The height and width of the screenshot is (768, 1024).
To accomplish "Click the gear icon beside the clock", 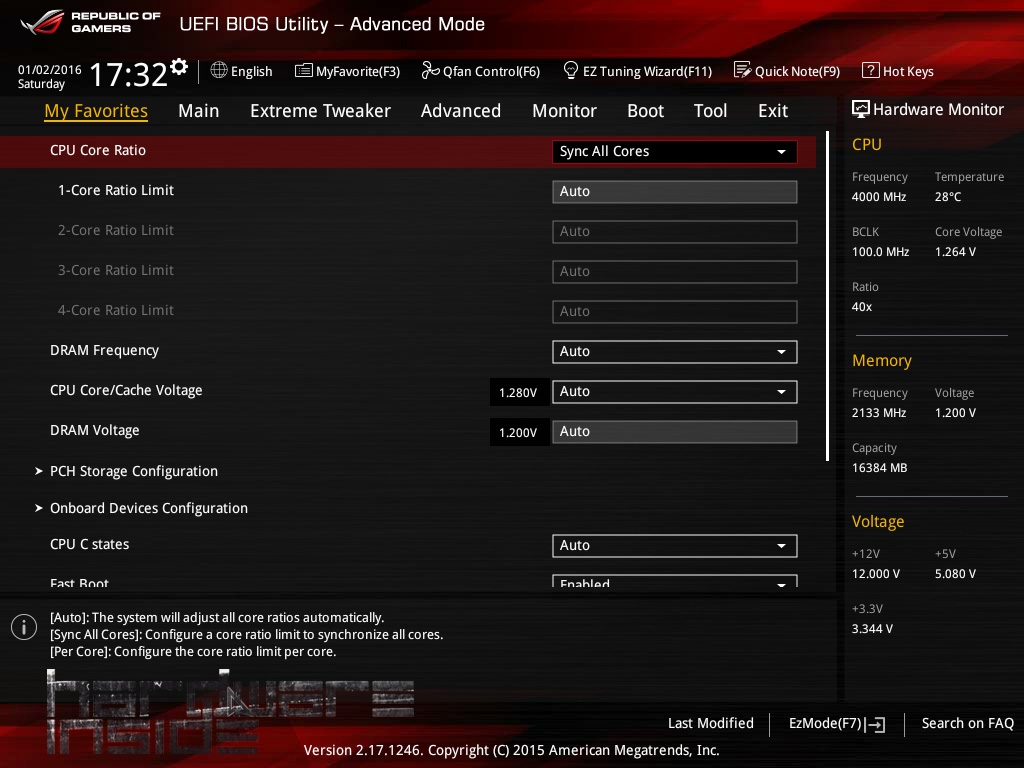I will [179, 66].
